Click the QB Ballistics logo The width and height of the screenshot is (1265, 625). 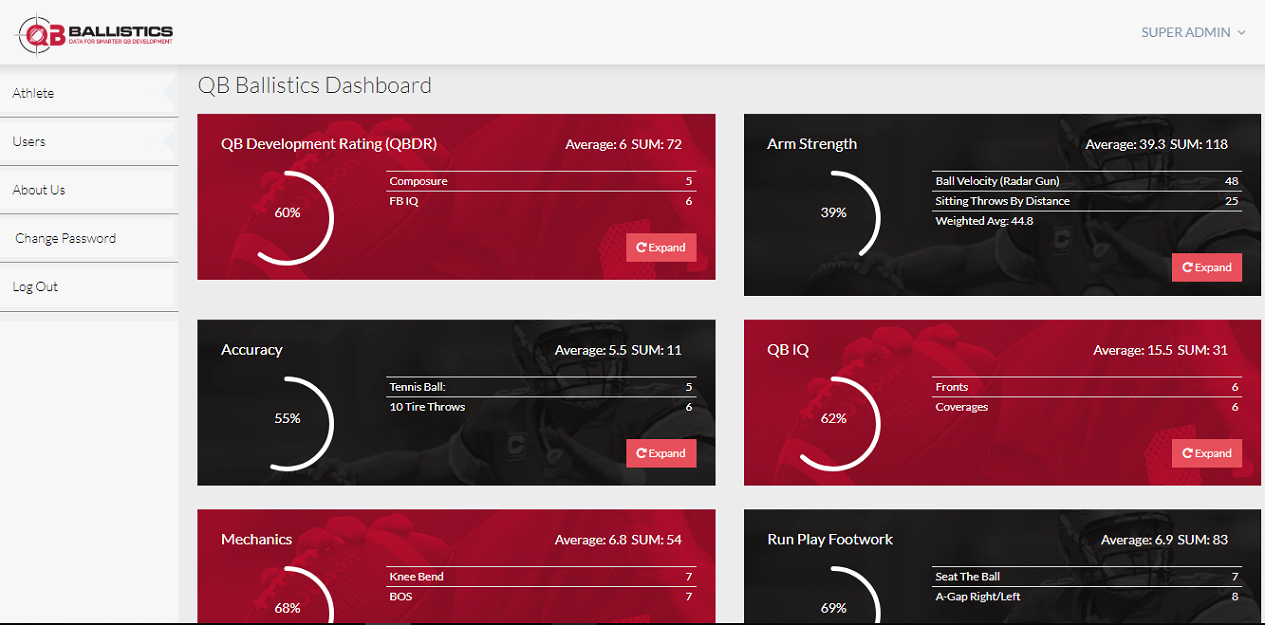[95, 33]
